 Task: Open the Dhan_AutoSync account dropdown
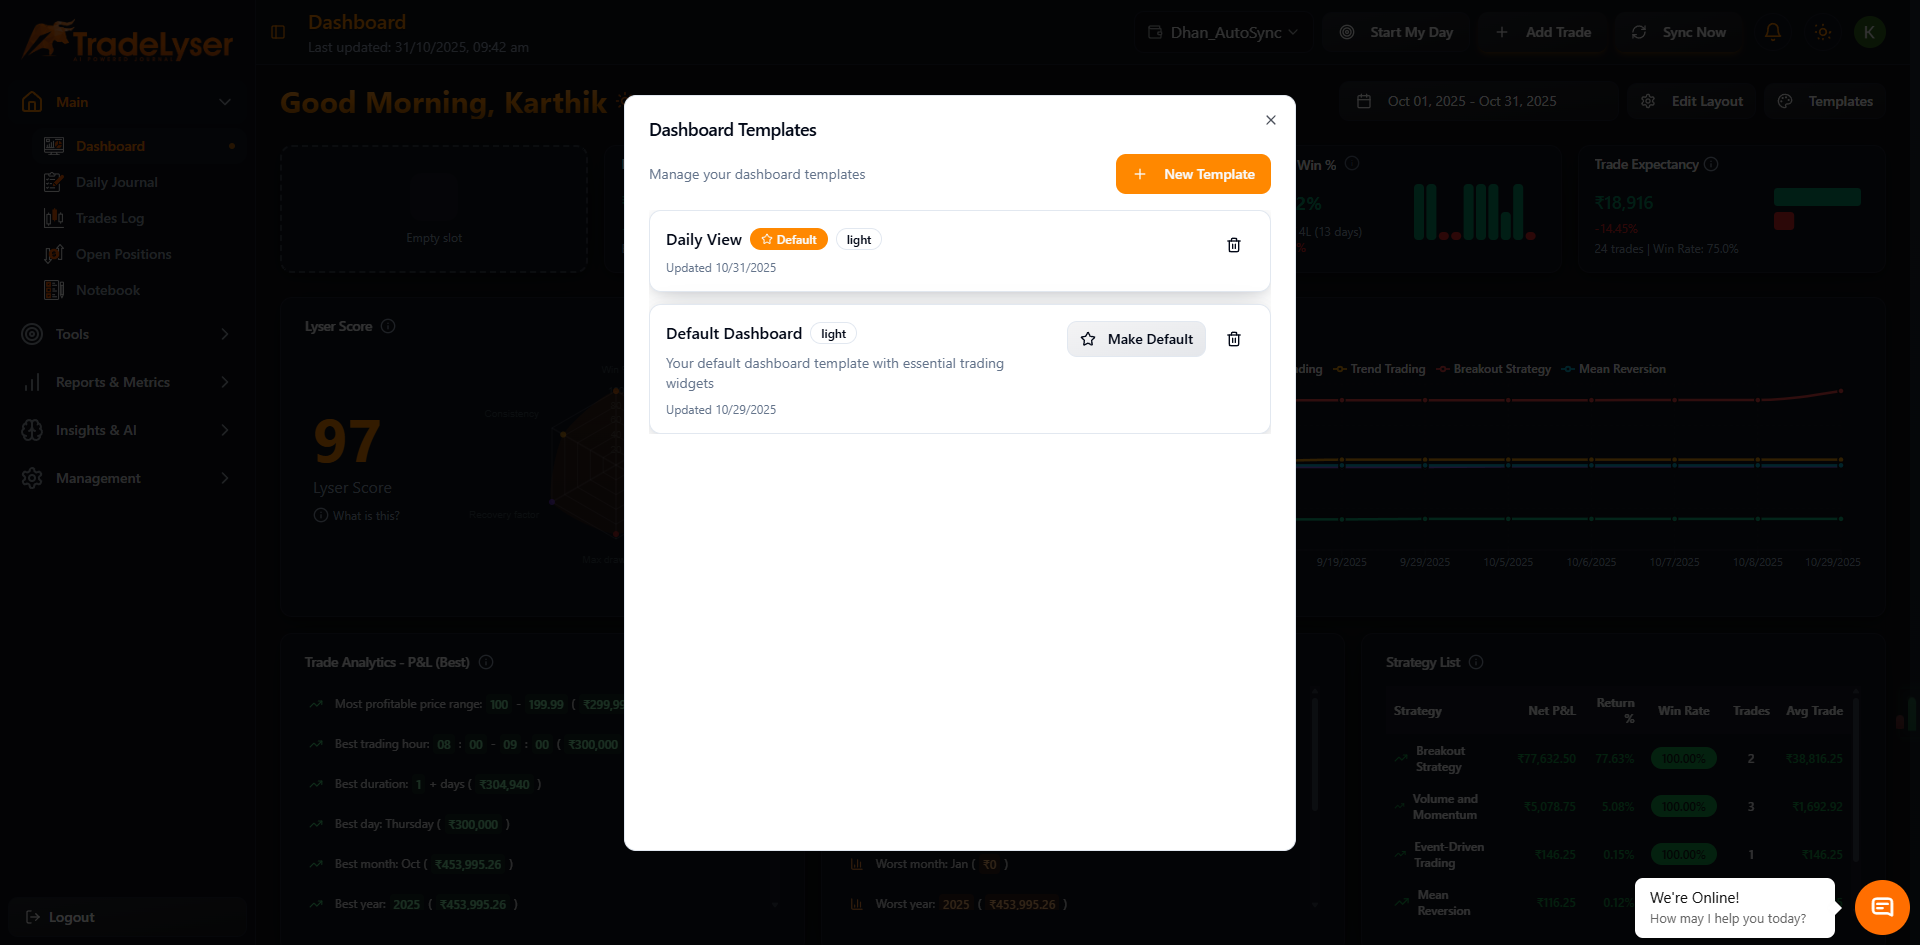tap(1222, 32)
